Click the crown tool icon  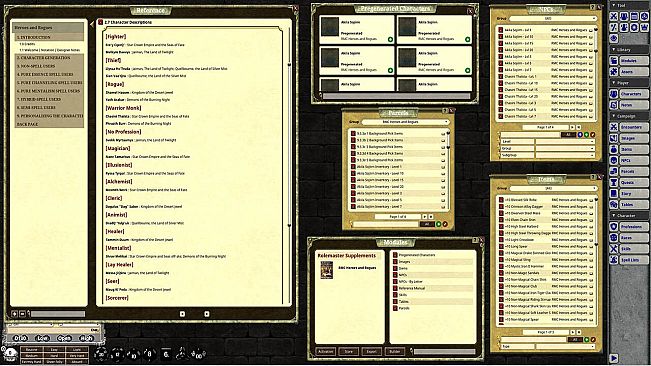[644, 27]
